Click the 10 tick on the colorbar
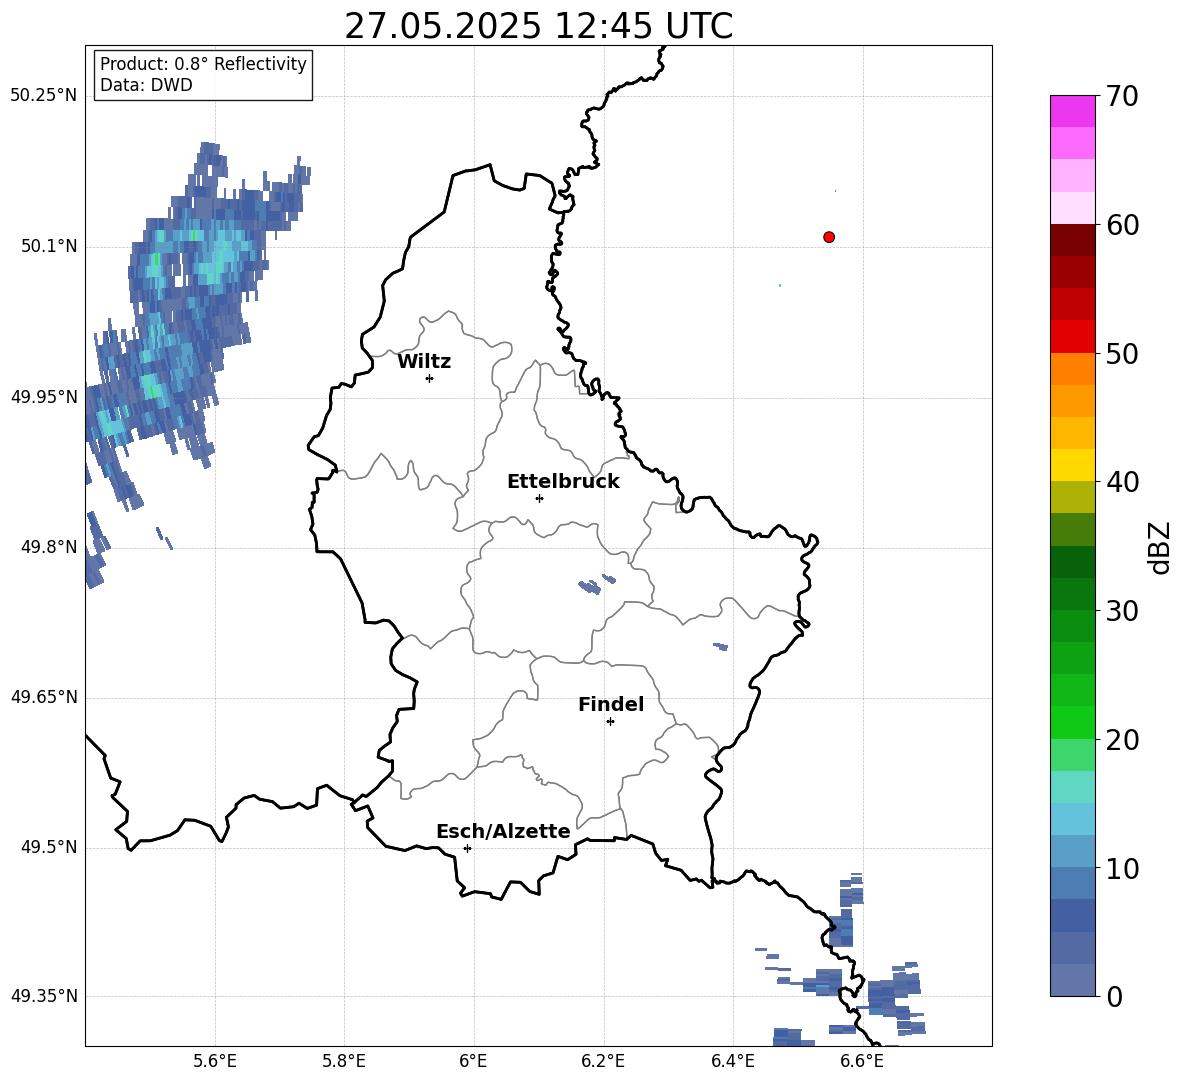The height and width of the screenshot is (1081, 1184). pyautogui.click(x=1121, y=868)
